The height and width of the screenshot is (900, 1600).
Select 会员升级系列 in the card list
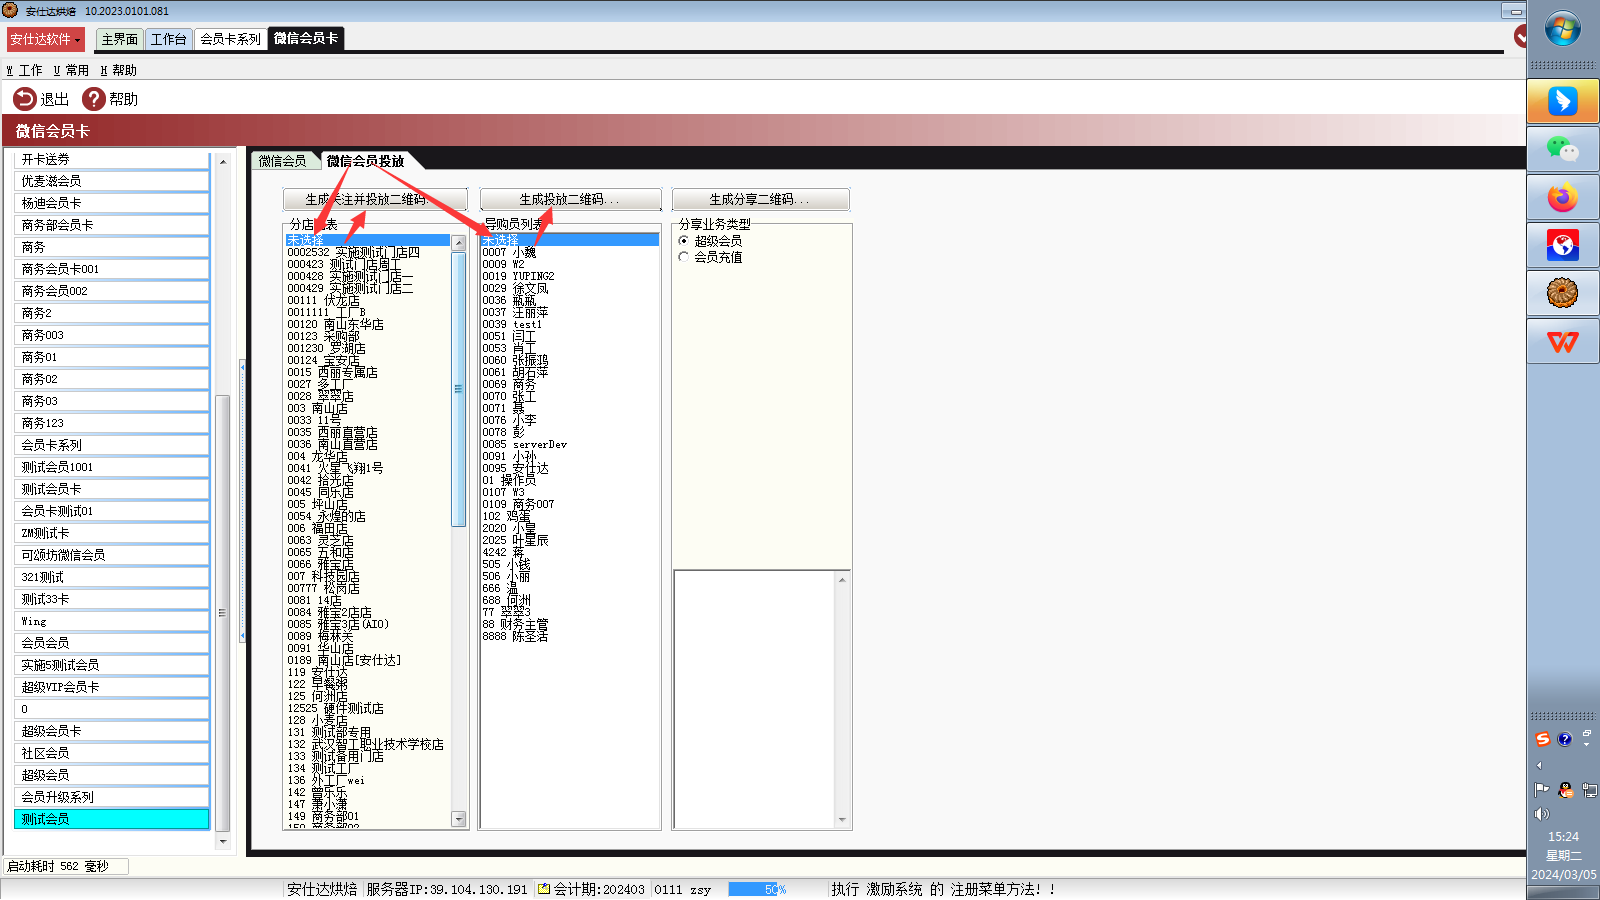[x=112, y=797]
